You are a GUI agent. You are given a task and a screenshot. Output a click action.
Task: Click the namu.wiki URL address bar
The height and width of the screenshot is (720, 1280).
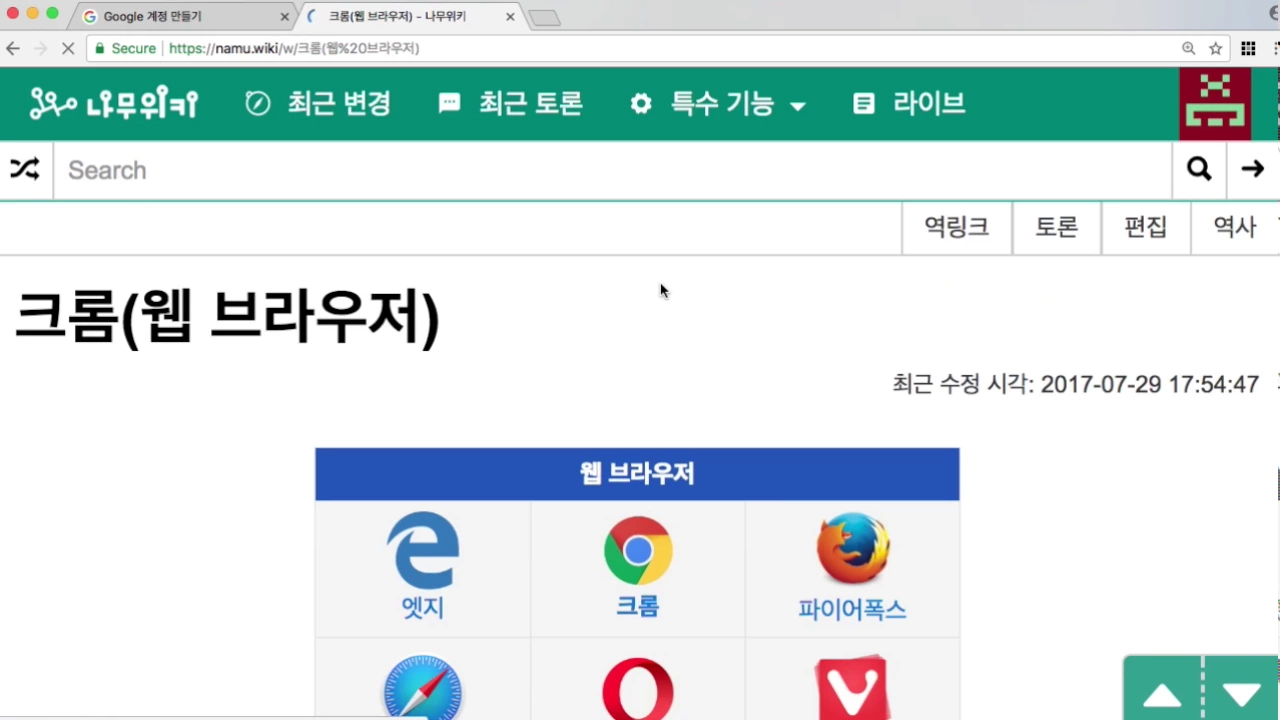pyautogui.click(x=660, y=48)
